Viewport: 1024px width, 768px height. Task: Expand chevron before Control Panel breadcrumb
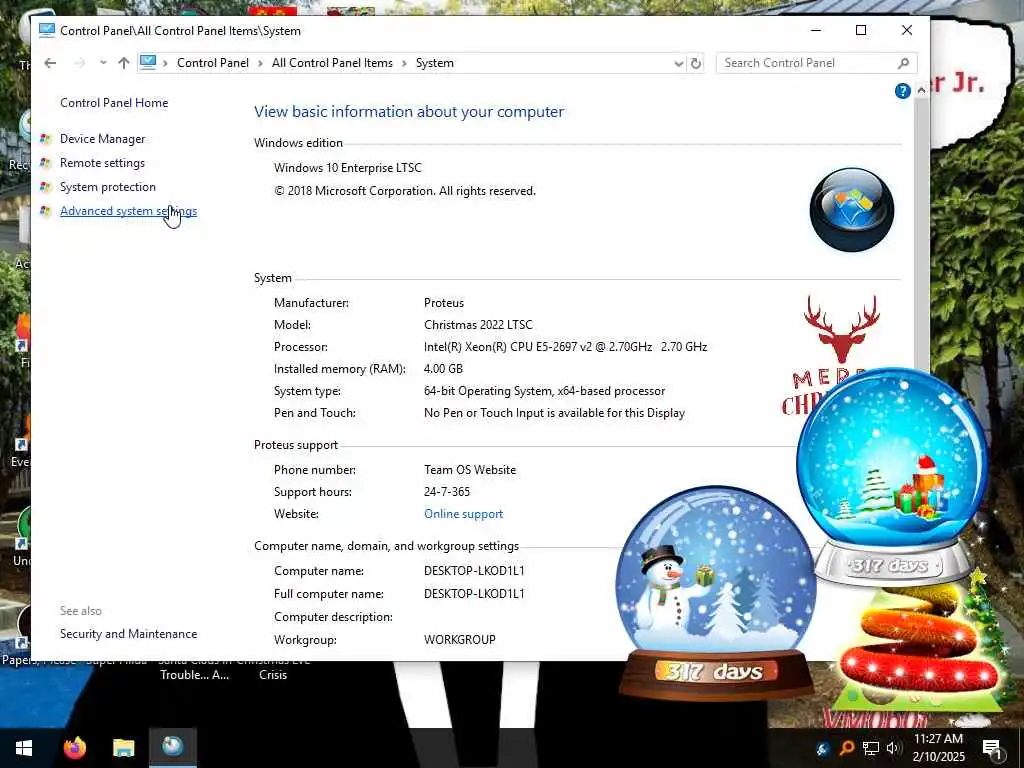point(165,63)
